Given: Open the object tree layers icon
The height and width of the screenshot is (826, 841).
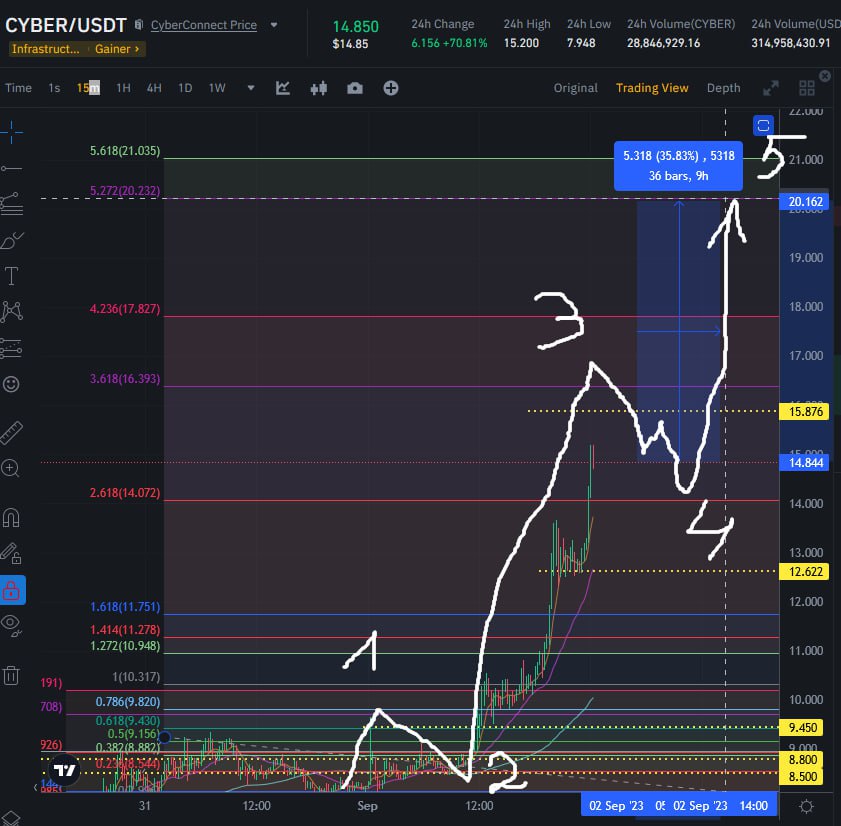Looking at the screenshot, I should click(x=10, y=818).
